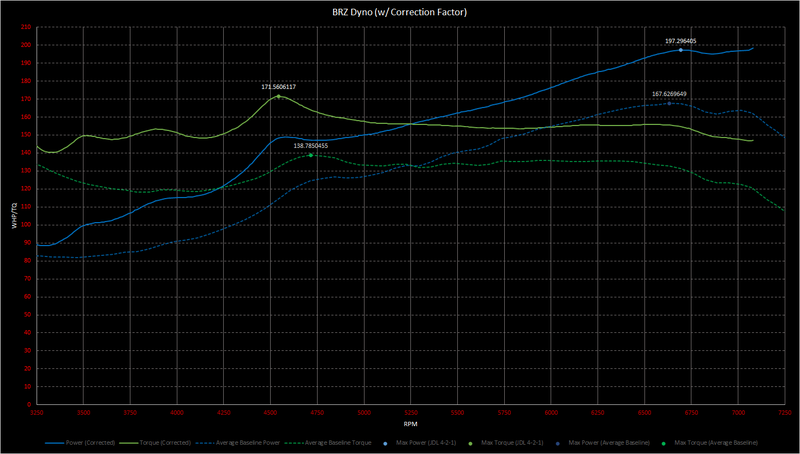Screen dimensions: 800x454
Task: Click the 50 value on the vertical axis
Action: 28,315
